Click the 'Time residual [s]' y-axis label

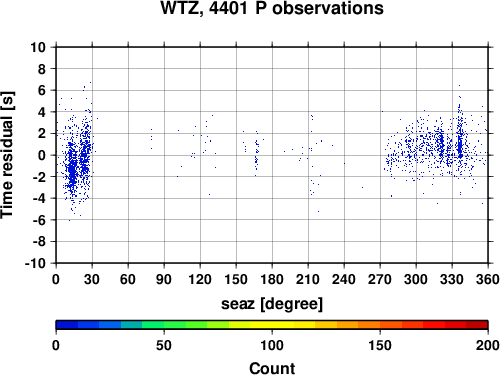(x=8, y=155)
